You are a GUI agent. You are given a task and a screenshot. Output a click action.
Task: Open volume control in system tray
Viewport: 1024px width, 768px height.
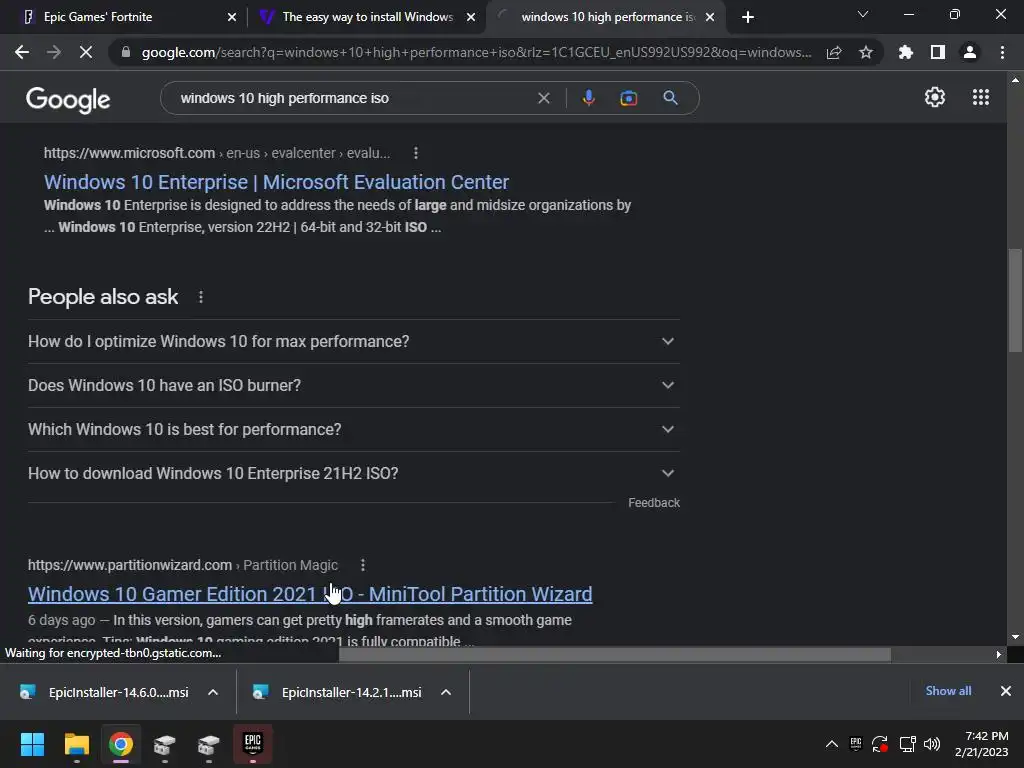(932, 744)
